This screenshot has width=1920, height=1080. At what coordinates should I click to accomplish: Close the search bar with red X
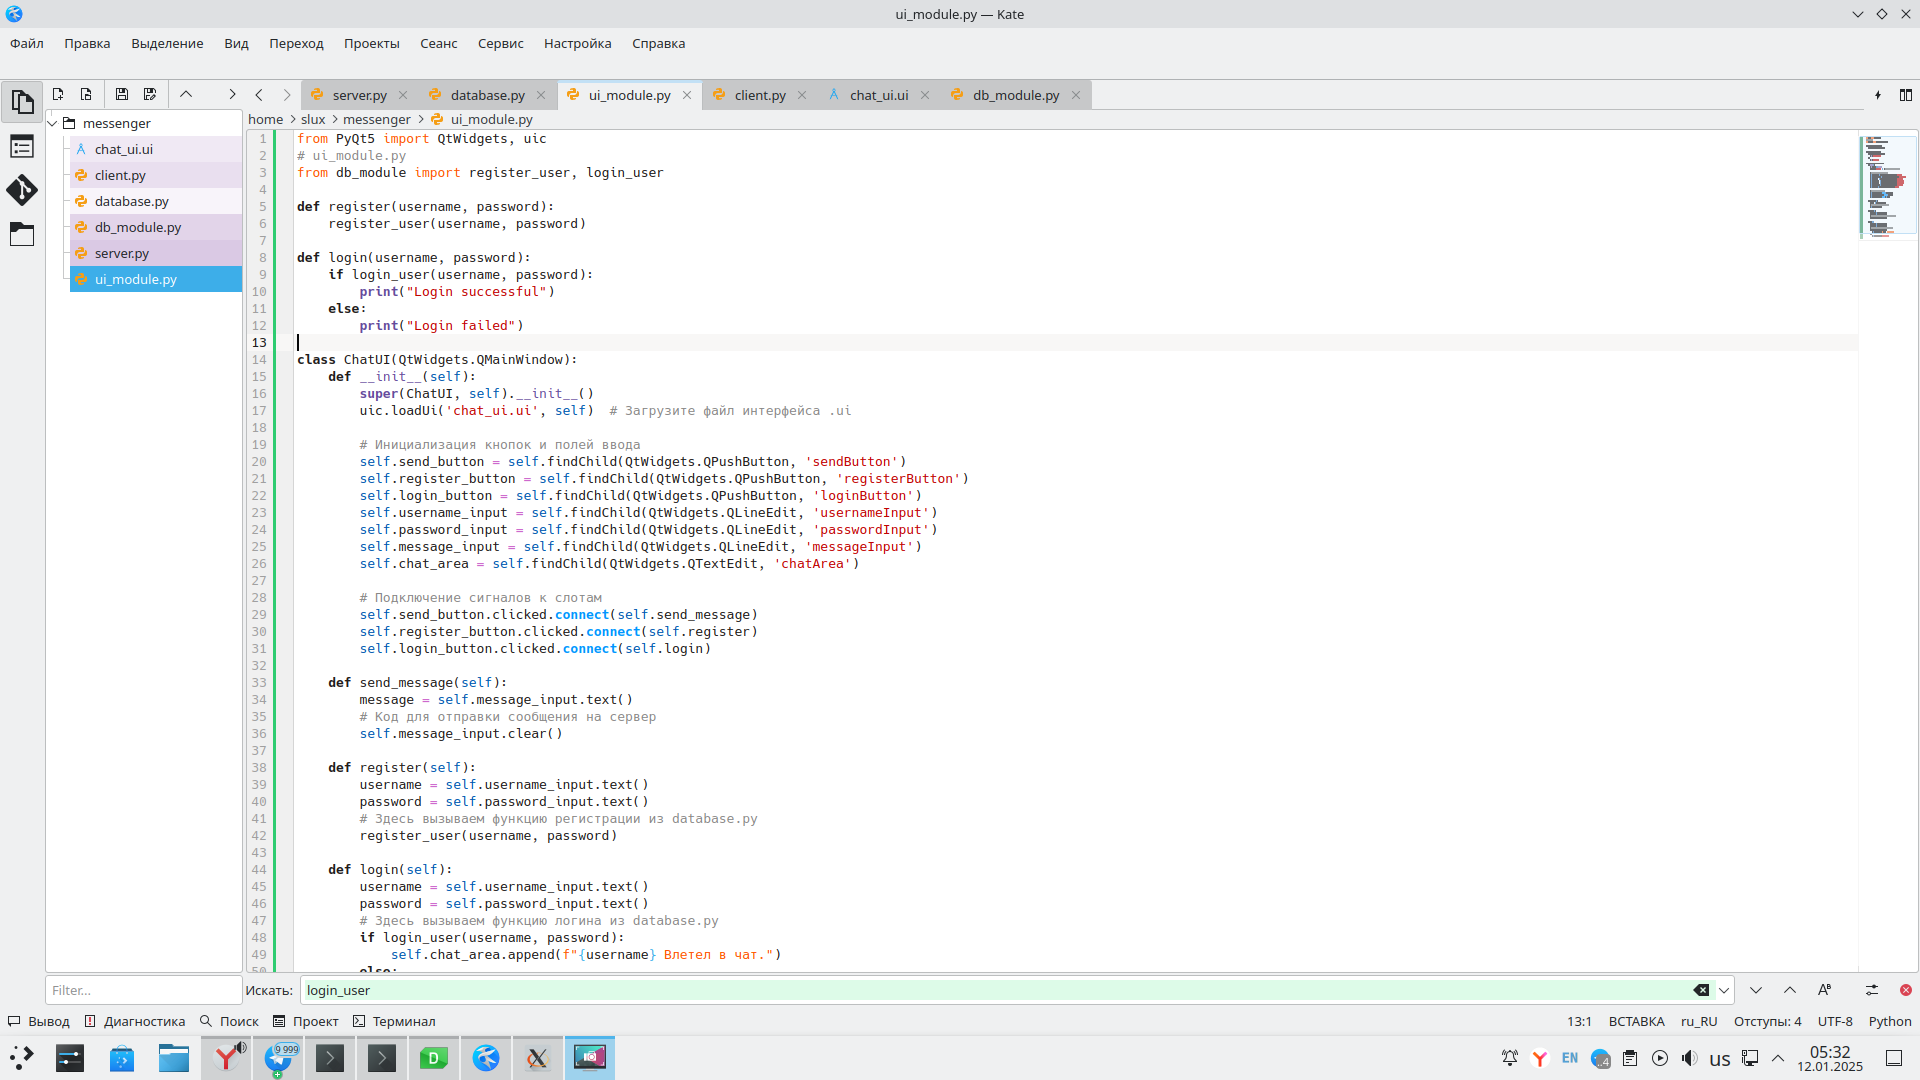1906,990
